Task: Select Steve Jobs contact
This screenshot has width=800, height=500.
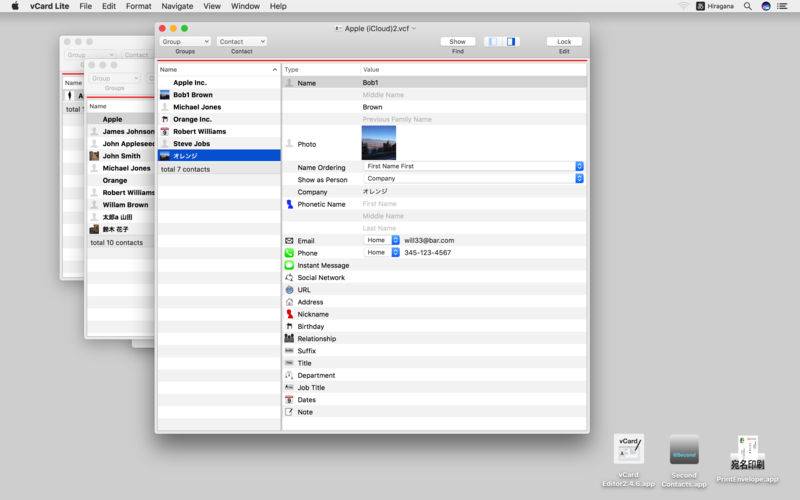Action: click(x=219, y=144)
